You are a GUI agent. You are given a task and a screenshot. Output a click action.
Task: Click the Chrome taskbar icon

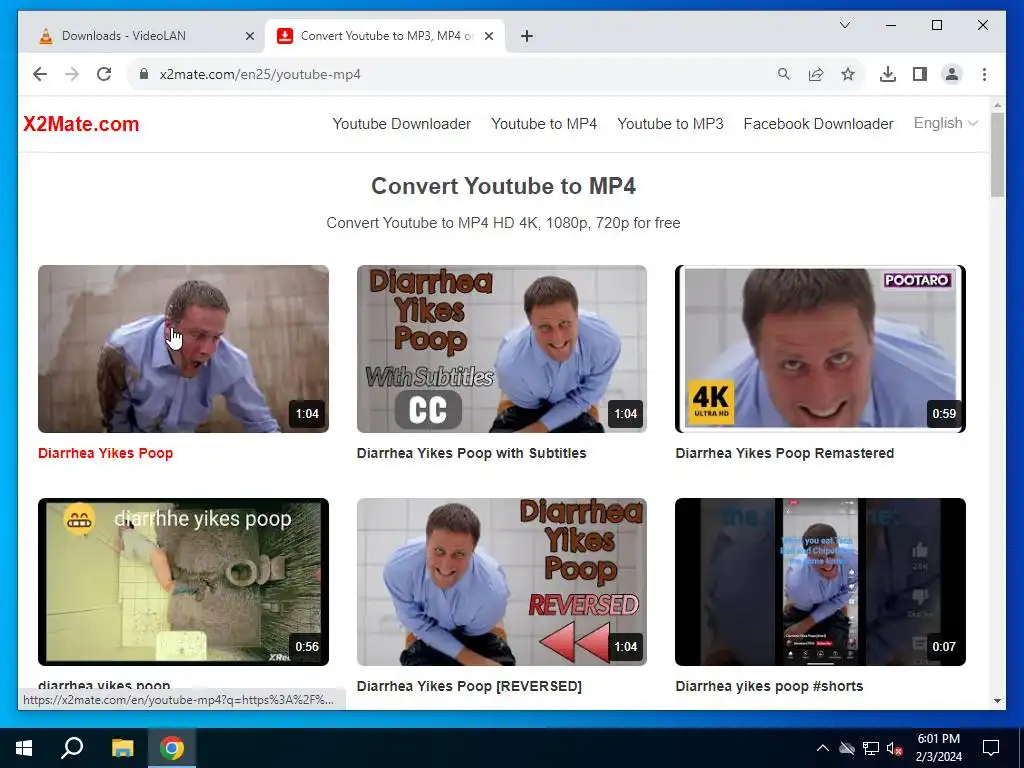pos(172,748)
